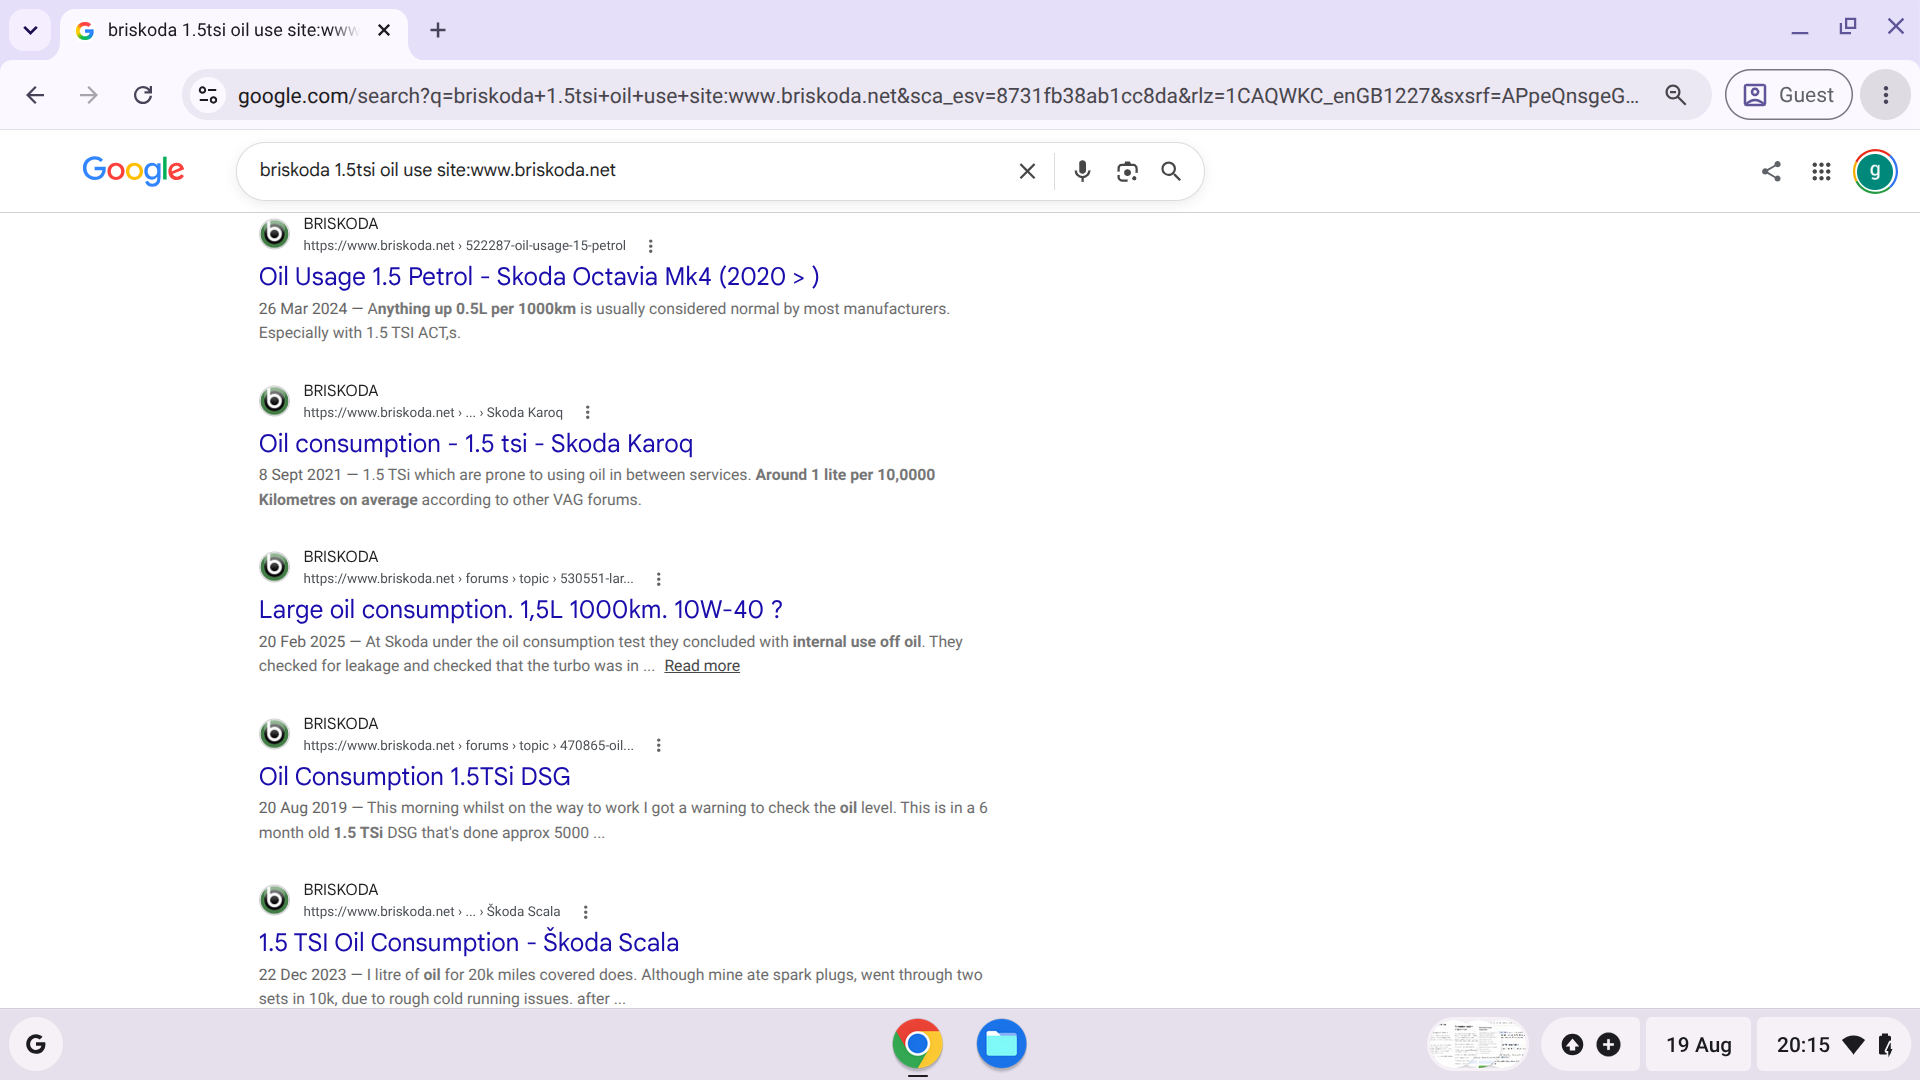
Task: Open the Files app from the shelf
Action: 1001,1044
